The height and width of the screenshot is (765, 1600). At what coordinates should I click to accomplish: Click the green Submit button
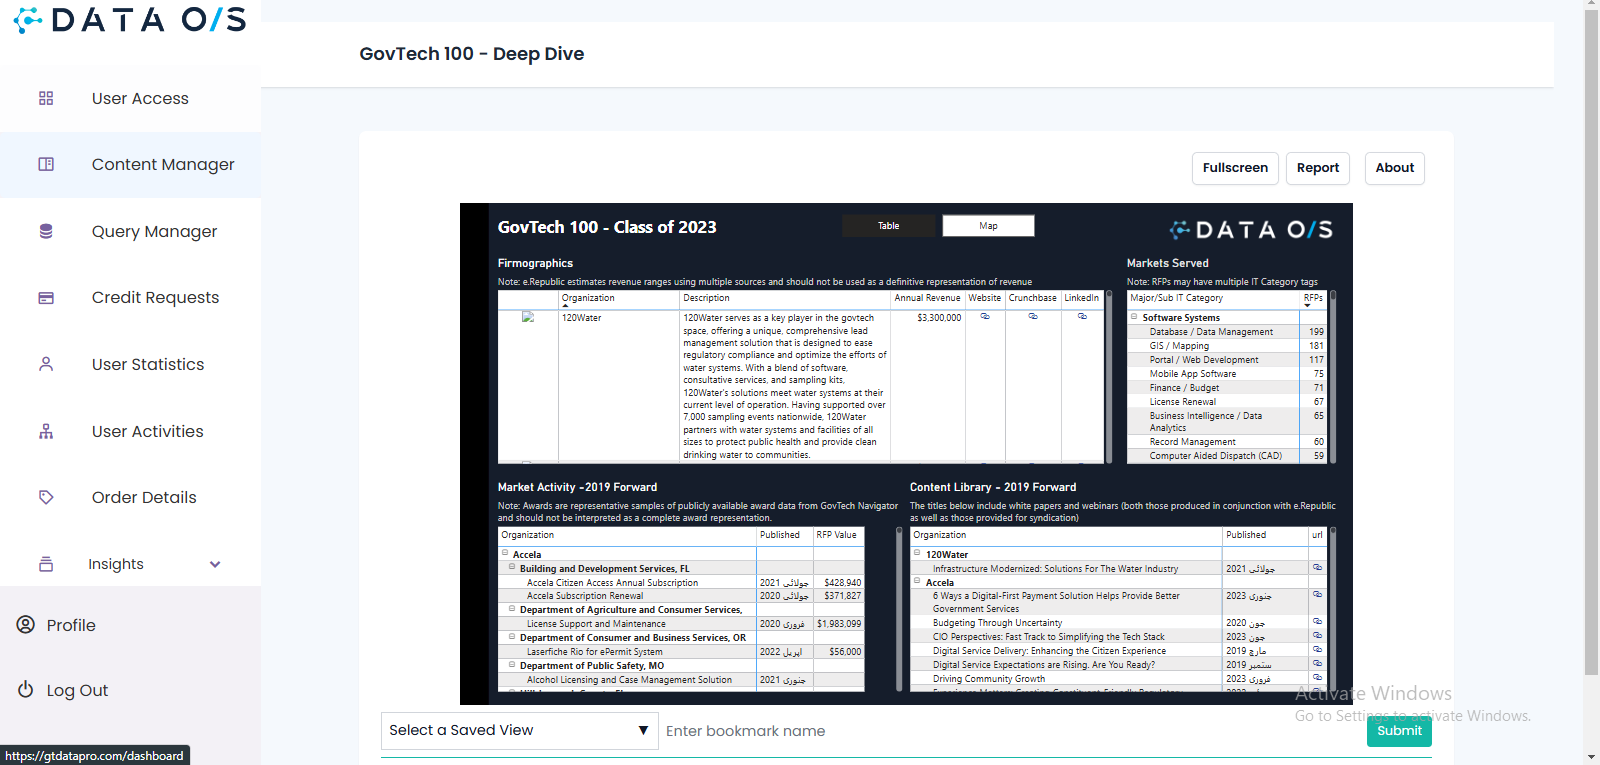click(1398, 731)
